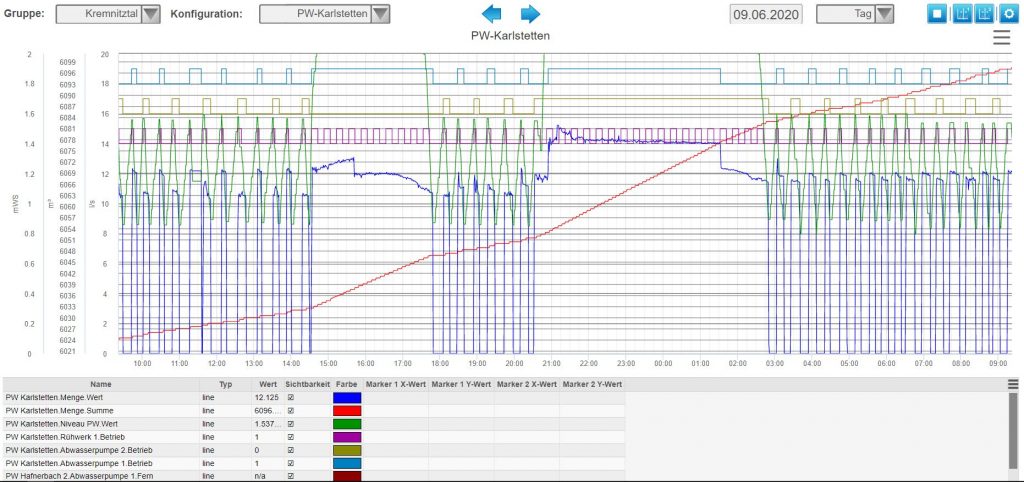Click the mWS axis unit label
Image resolution: width=1024 pixels, height=482 pixels.
point(16,204)
